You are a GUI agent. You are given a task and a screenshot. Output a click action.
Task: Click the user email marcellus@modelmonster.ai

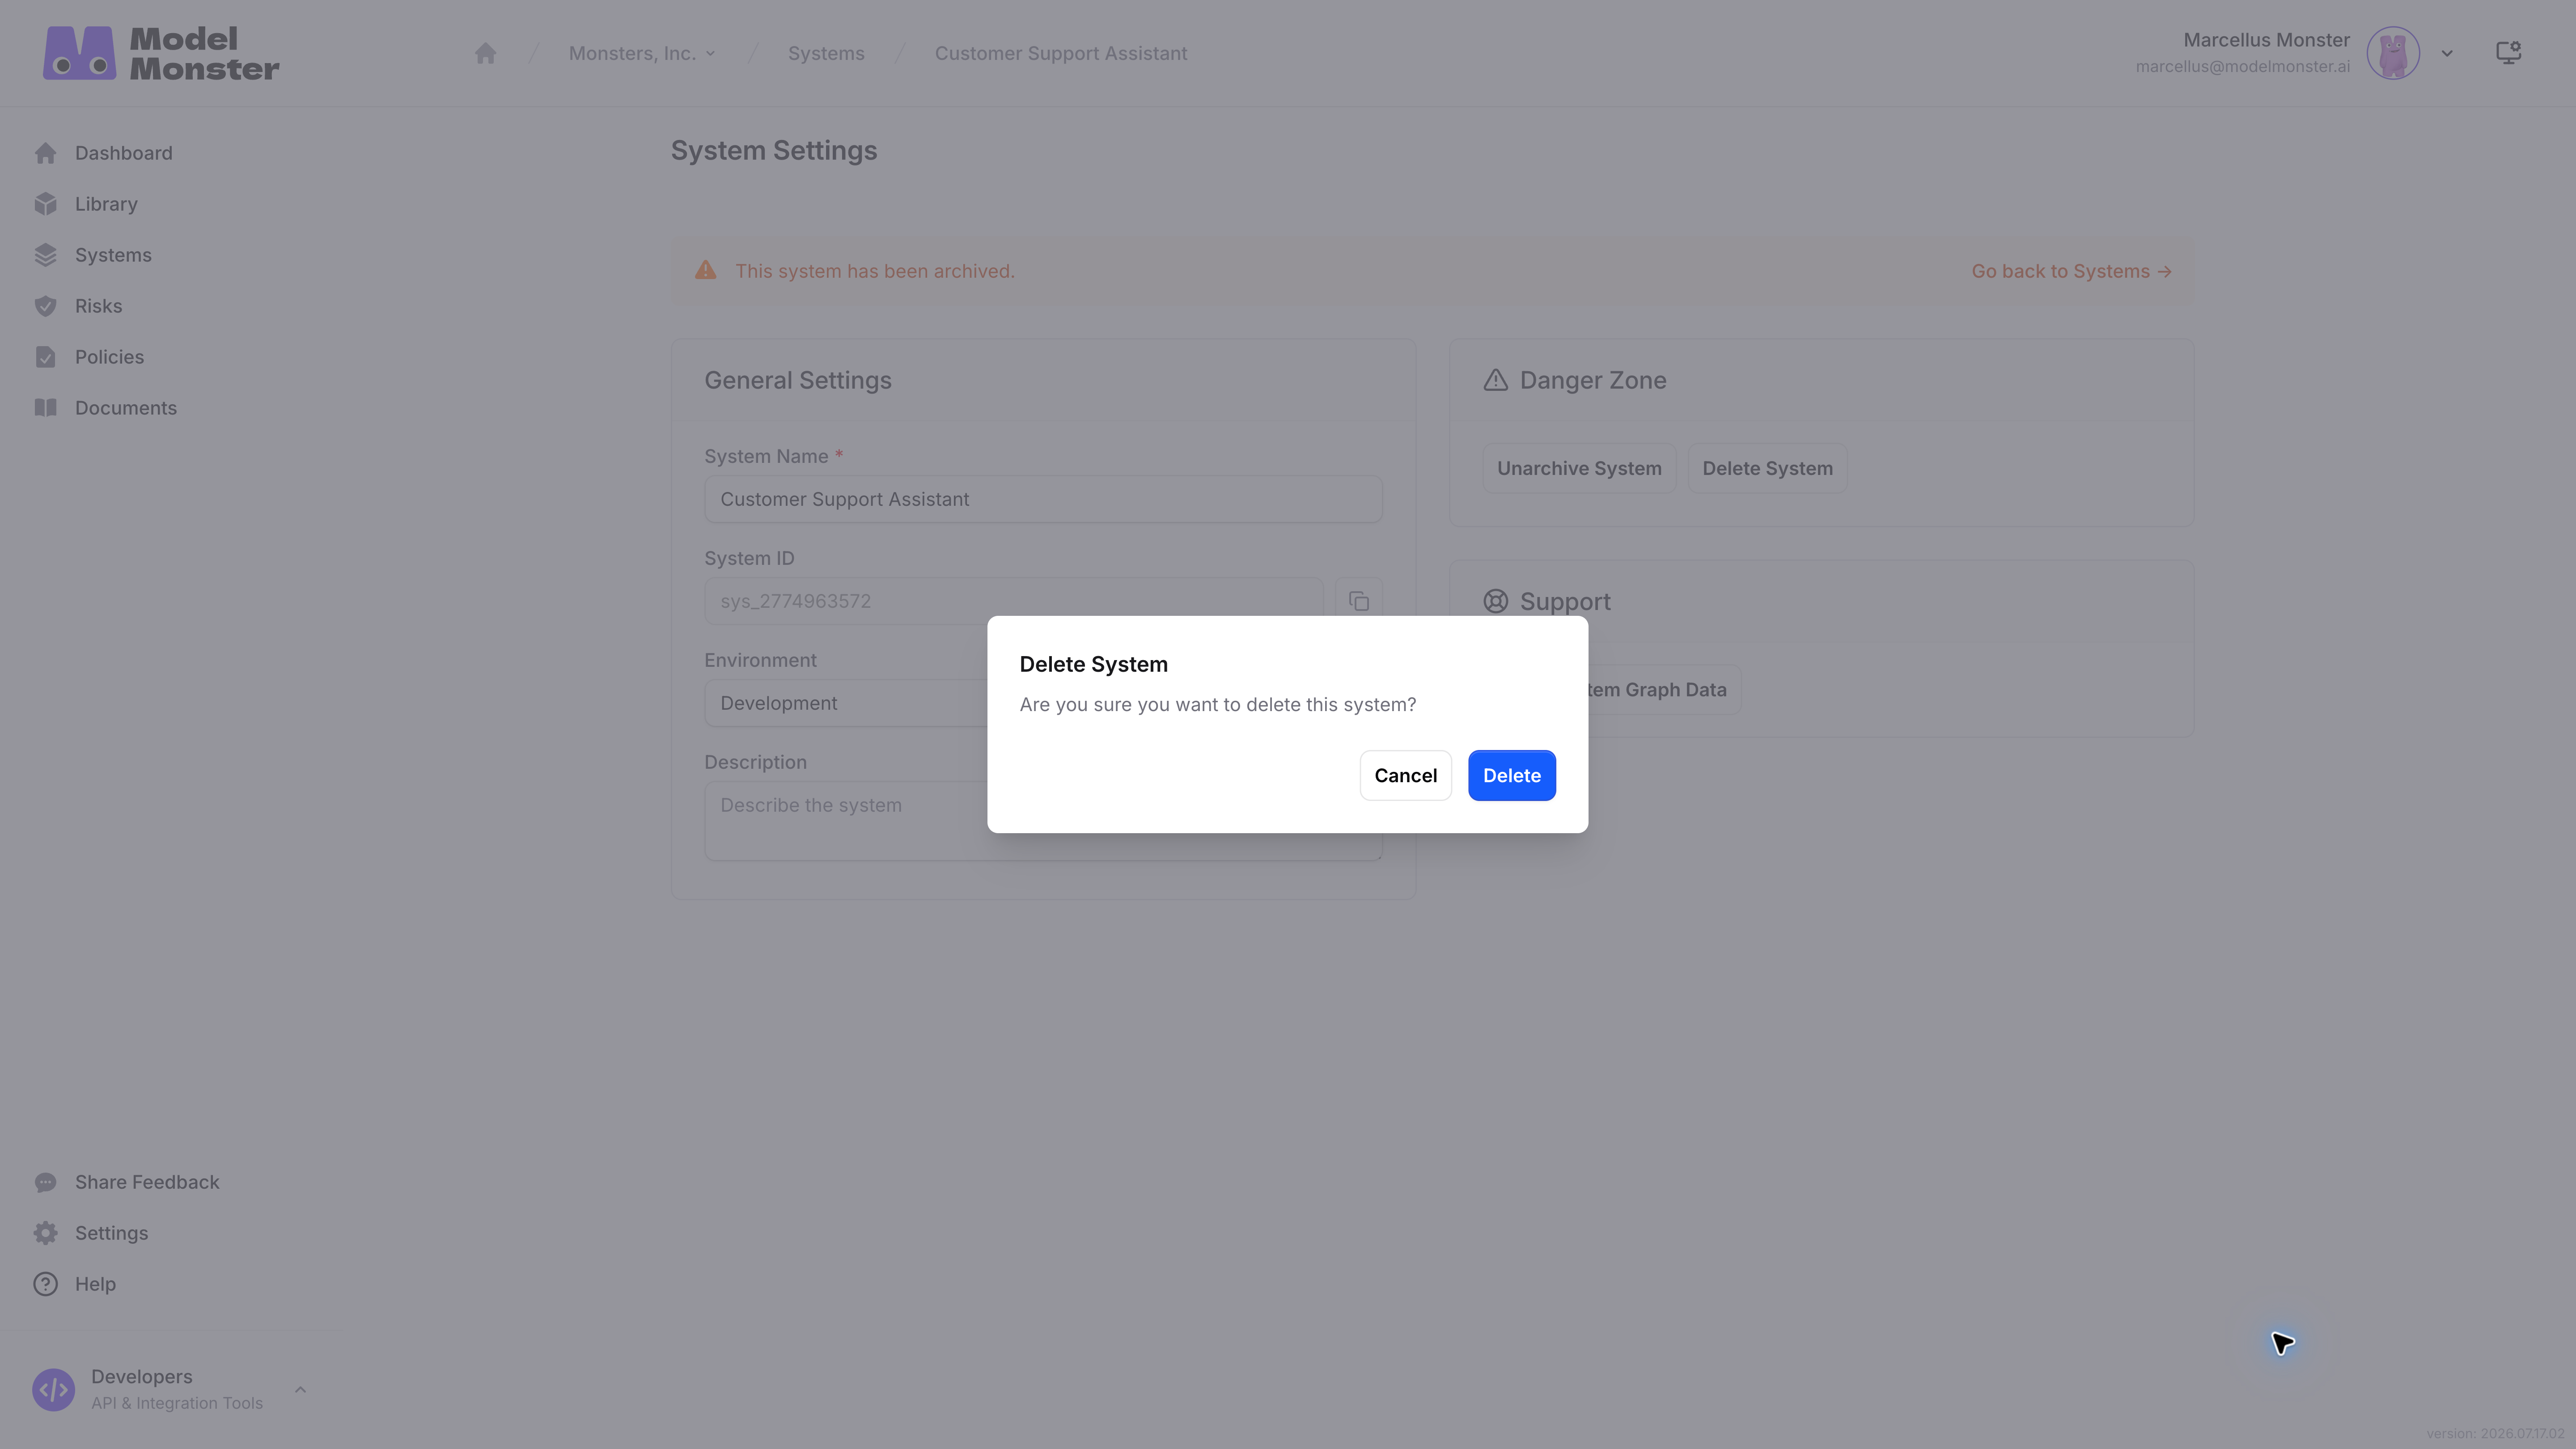[2242, 67]
